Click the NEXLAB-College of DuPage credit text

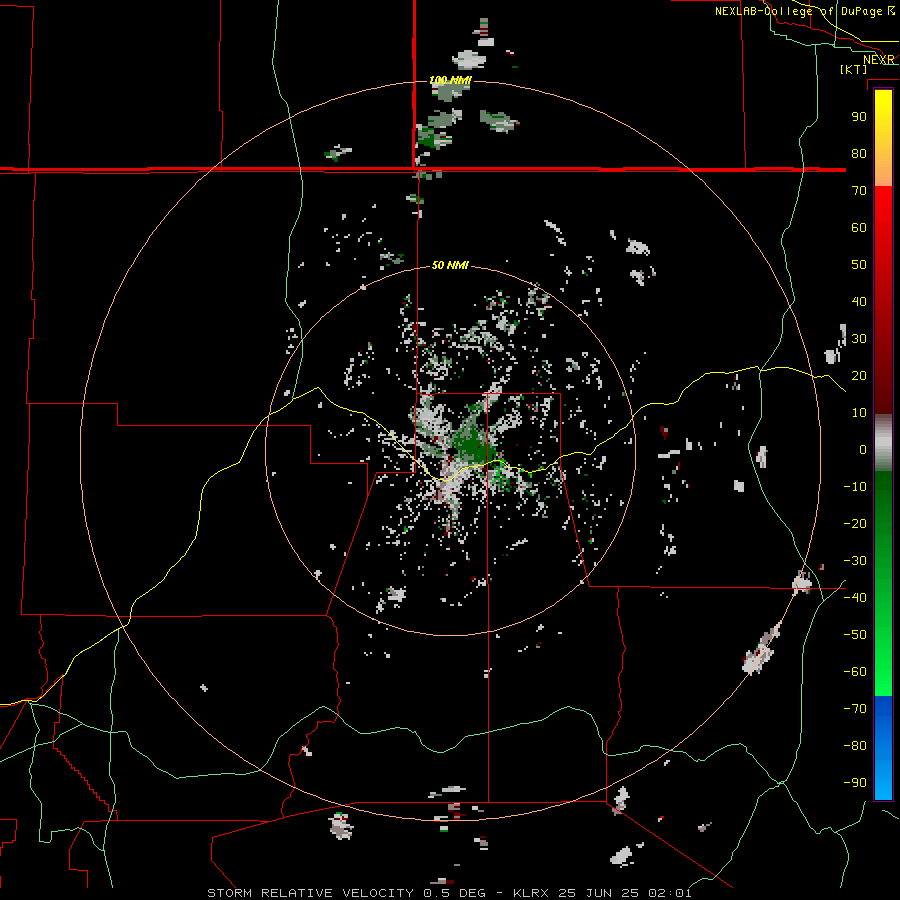click(x=798, y=11)
